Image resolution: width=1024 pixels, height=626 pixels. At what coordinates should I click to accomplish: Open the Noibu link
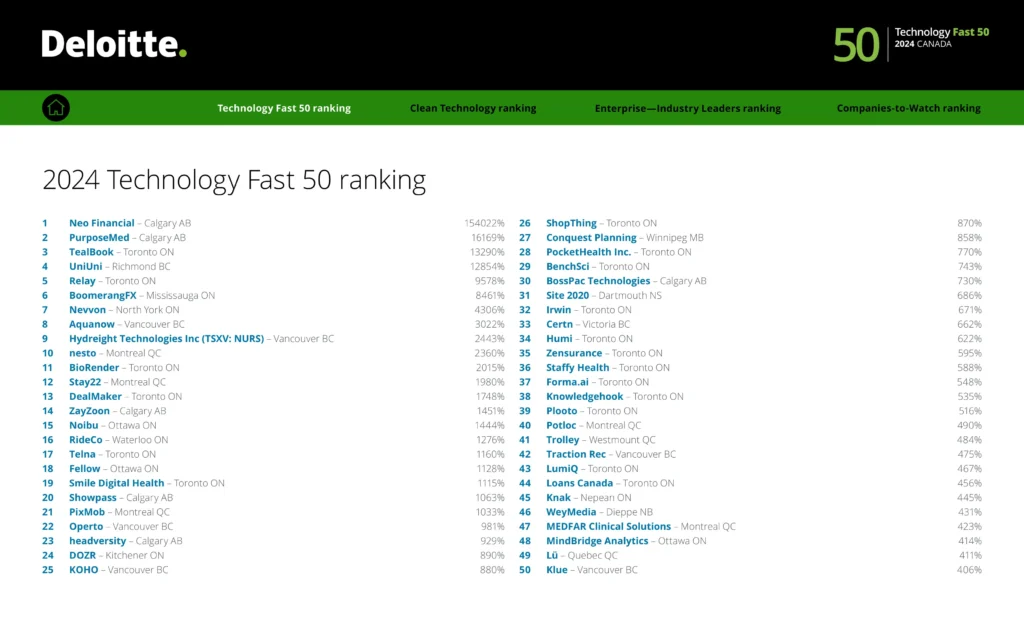84,425
